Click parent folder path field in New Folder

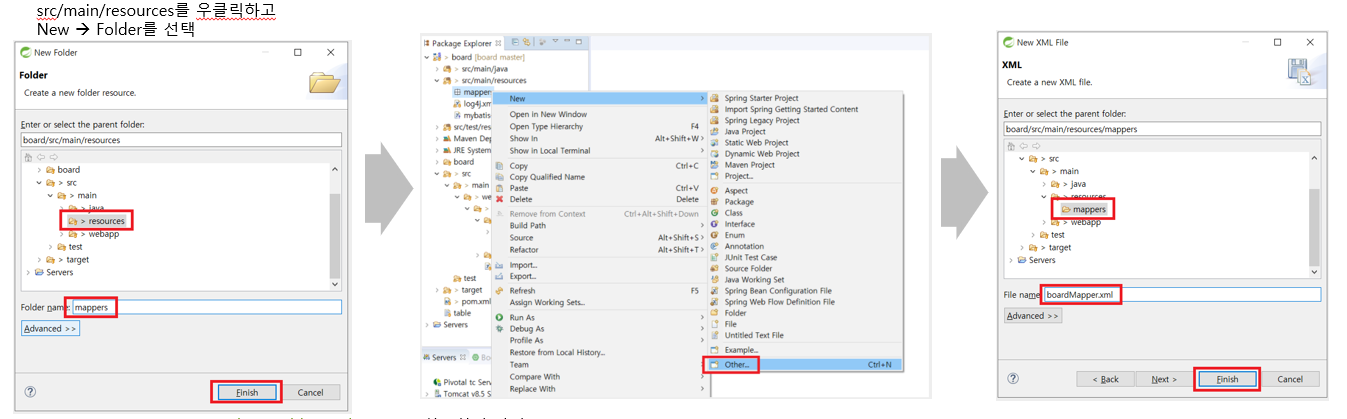pos(181,140)
